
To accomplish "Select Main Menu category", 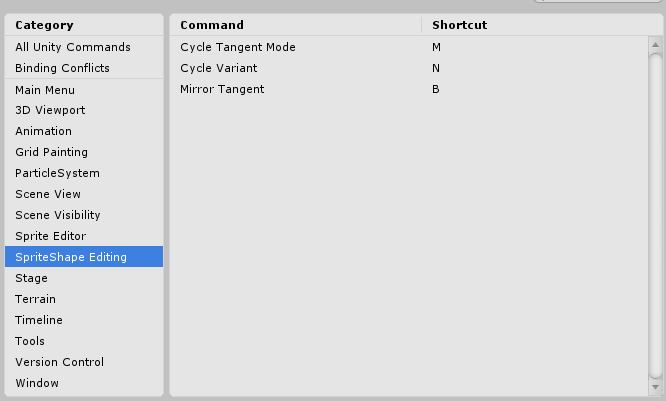I will click(x=44, y=90).
